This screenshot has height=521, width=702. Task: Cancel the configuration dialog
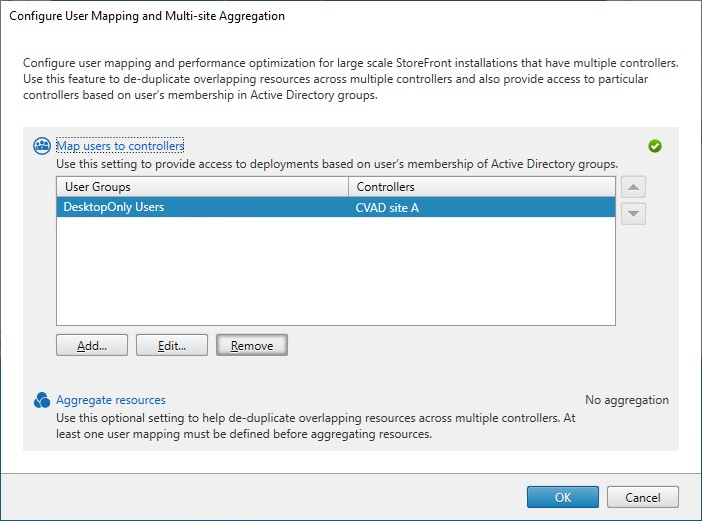coord(643,497)
